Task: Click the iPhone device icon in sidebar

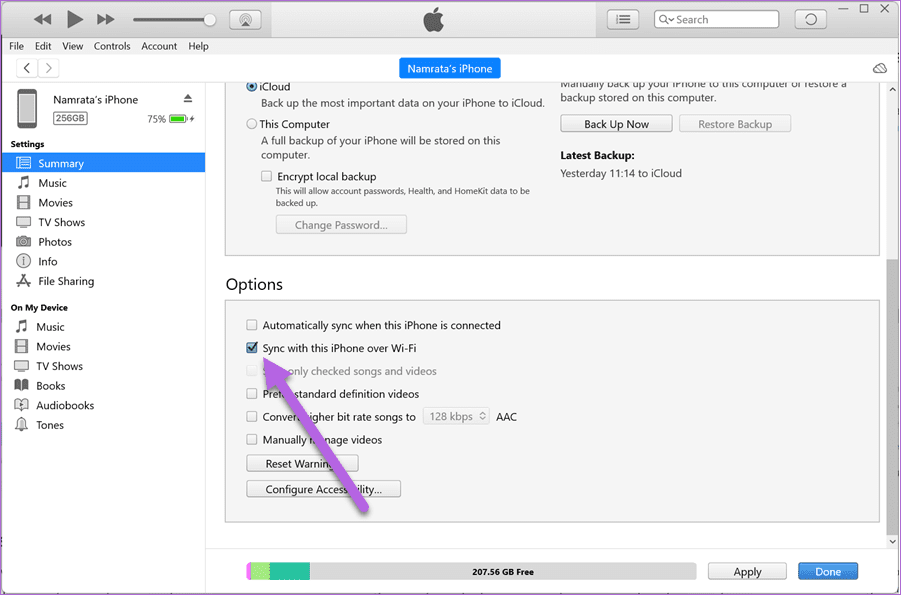Action: pos(27,108)
